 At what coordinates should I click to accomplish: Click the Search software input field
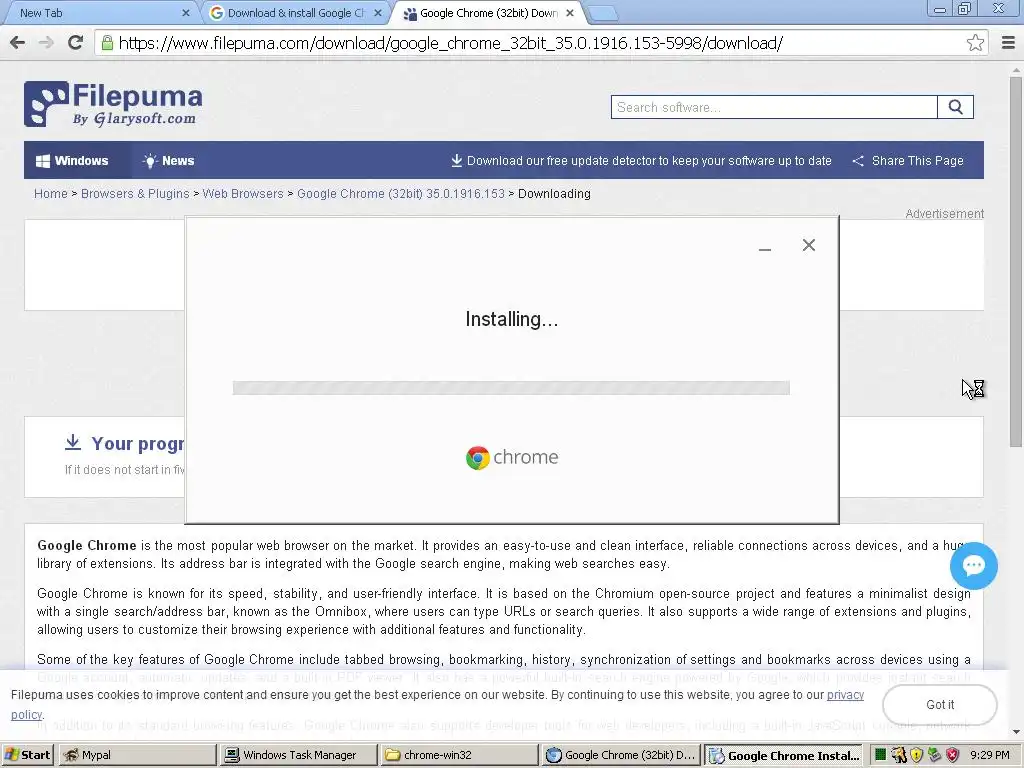[774, 107]
